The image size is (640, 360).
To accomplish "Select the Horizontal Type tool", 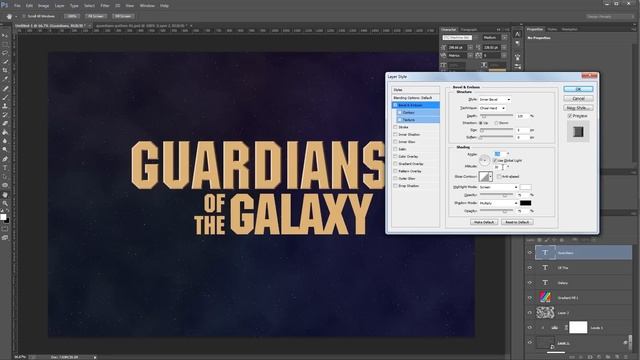I will point(5,168).
